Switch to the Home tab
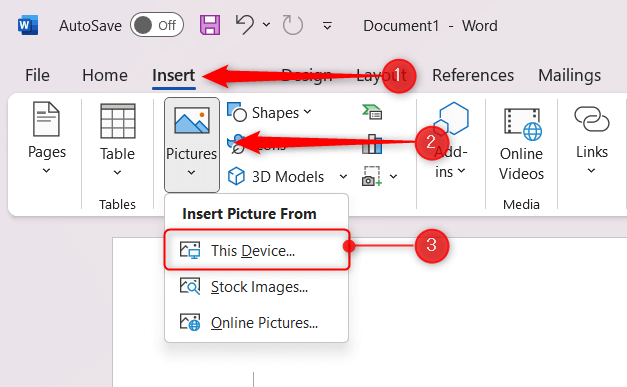Image resolution: width=627 pixels, height=387 pixels. pyautogui.click(x=105, y=75)
